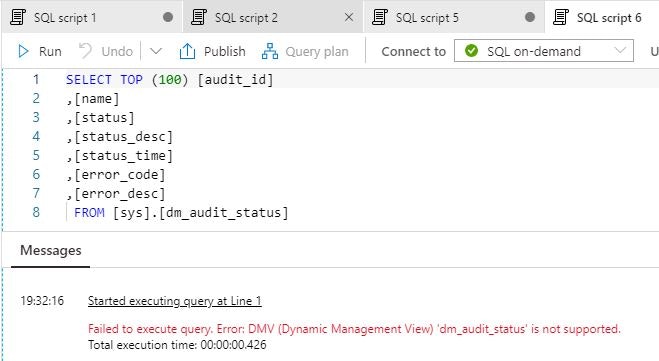The height and width of the screenshot is (361, 659).
Task: Switch to the SQL script 5 tab
Action: [454, 17]
